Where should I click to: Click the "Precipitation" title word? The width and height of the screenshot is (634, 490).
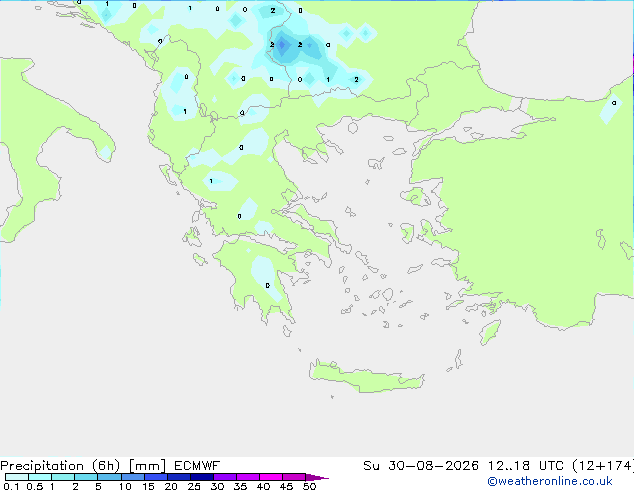tap(42, 466)
